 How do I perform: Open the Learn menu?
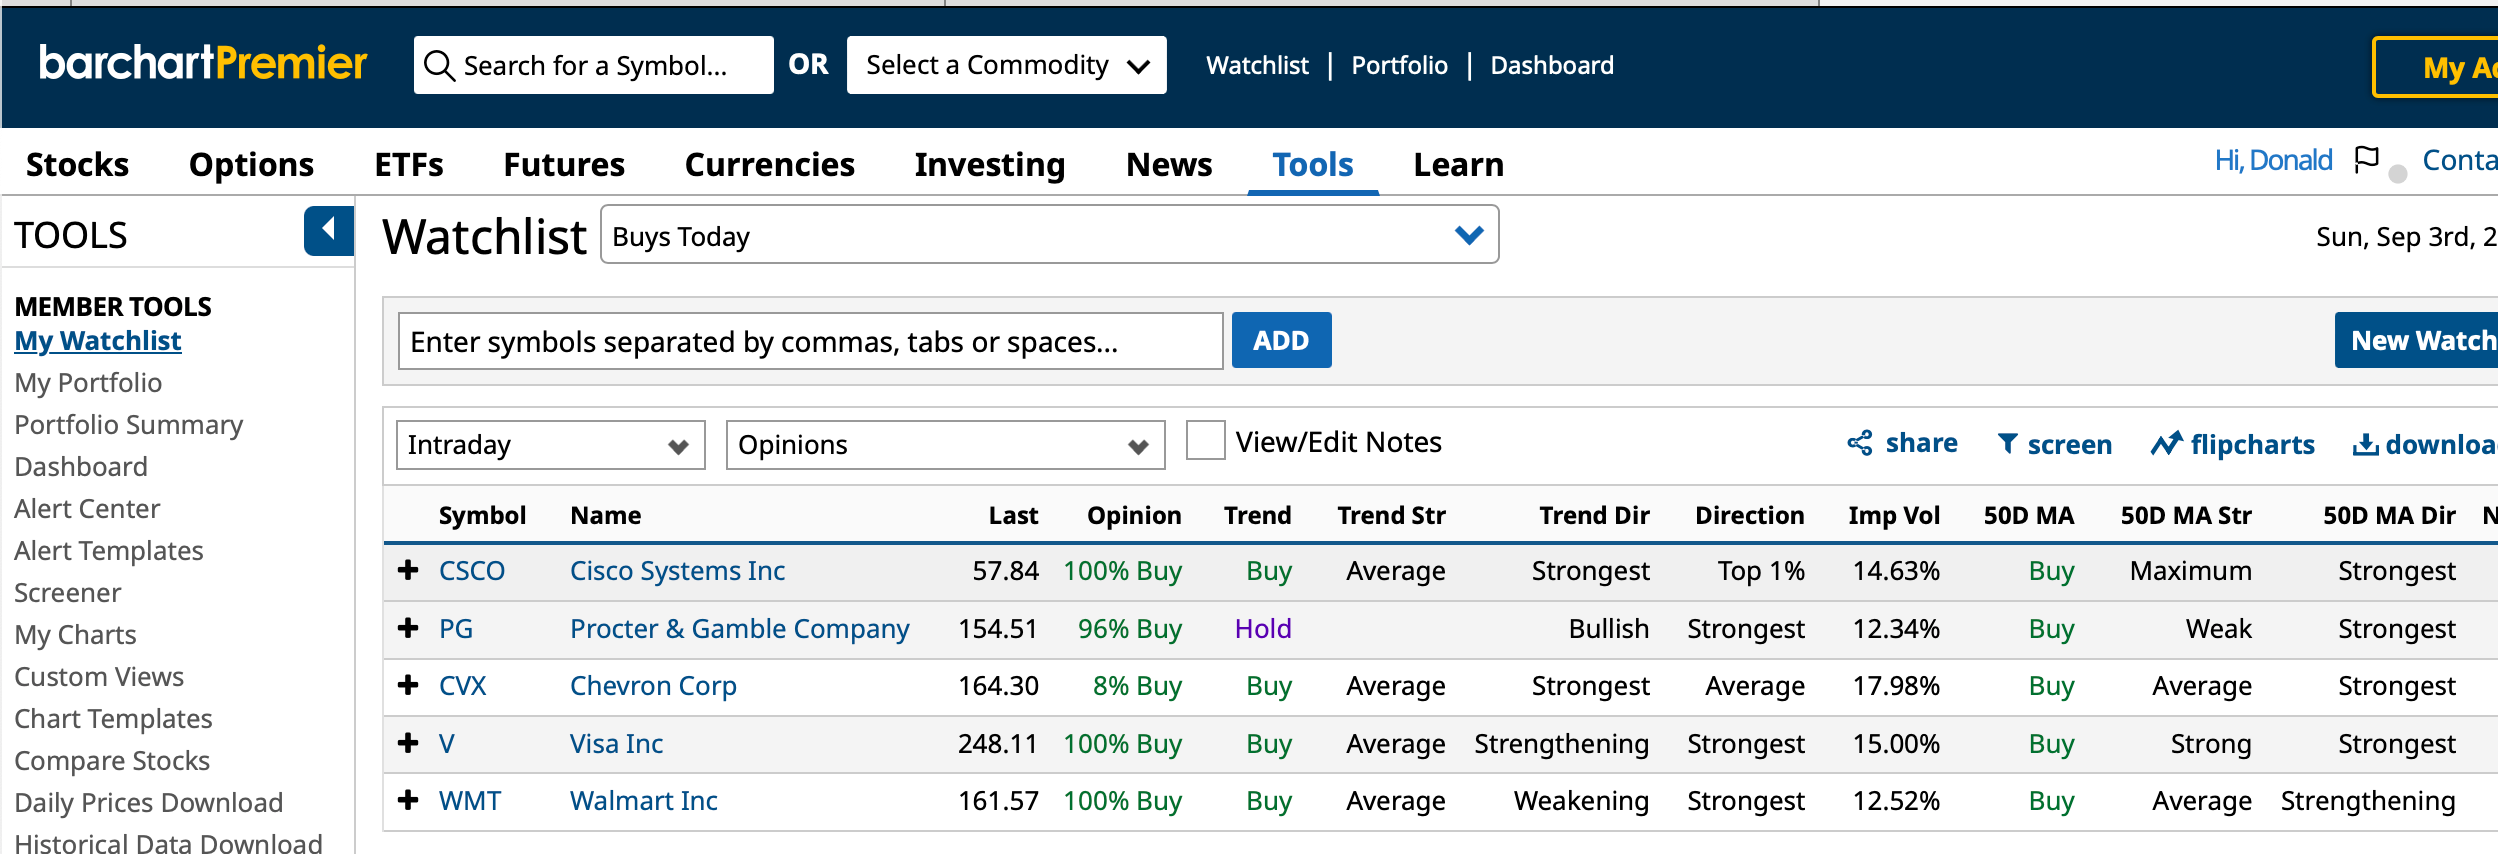(x=1458, y=164)
